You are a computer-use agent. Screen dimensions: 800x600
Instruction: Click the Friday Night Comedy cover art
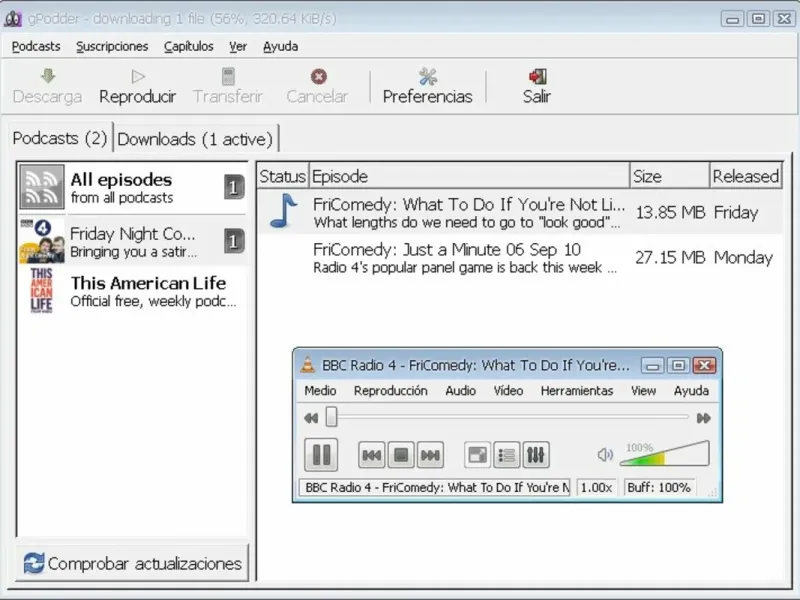click(x=42, y=241)
